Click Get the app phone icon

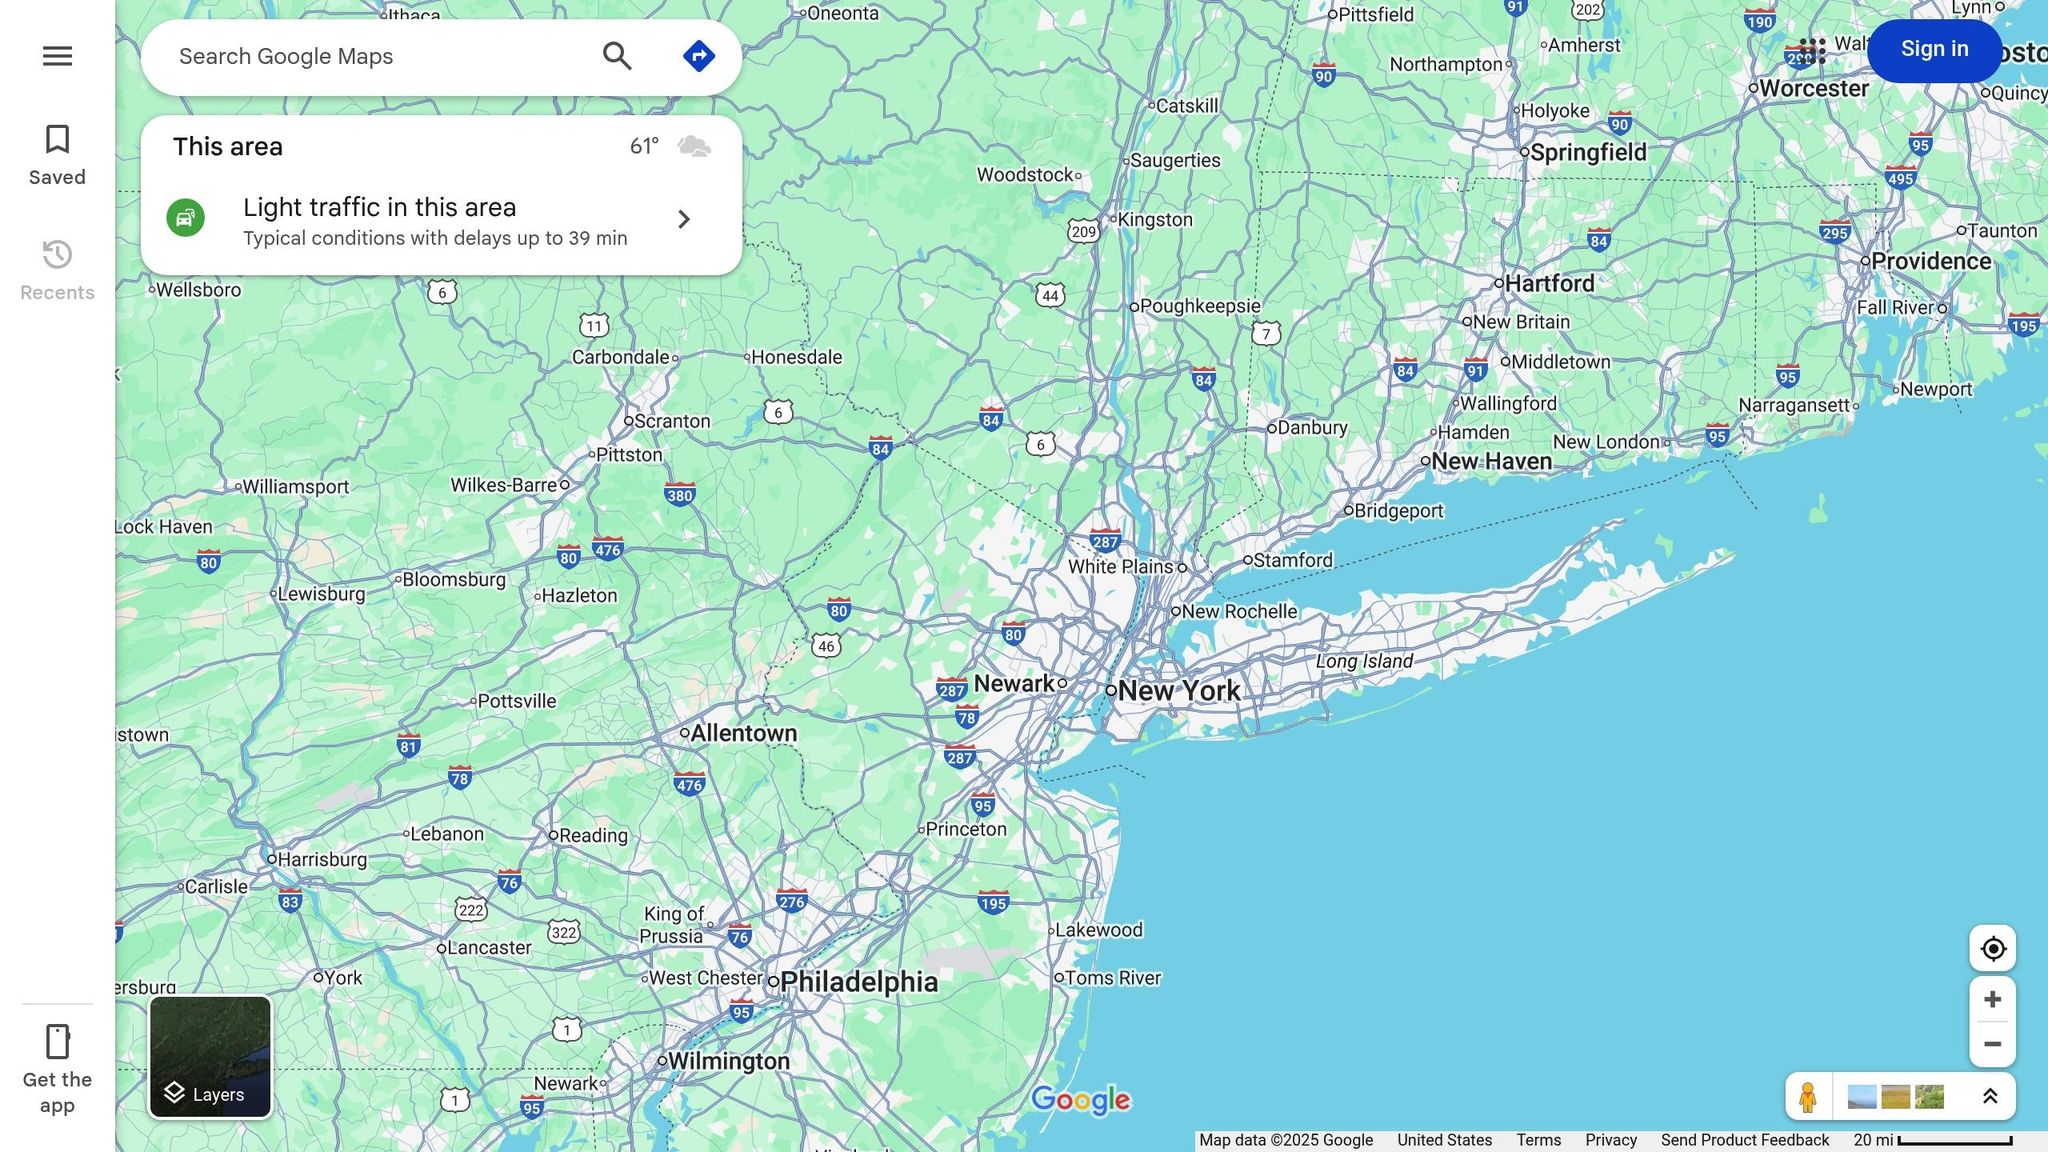click(57, 1042)
